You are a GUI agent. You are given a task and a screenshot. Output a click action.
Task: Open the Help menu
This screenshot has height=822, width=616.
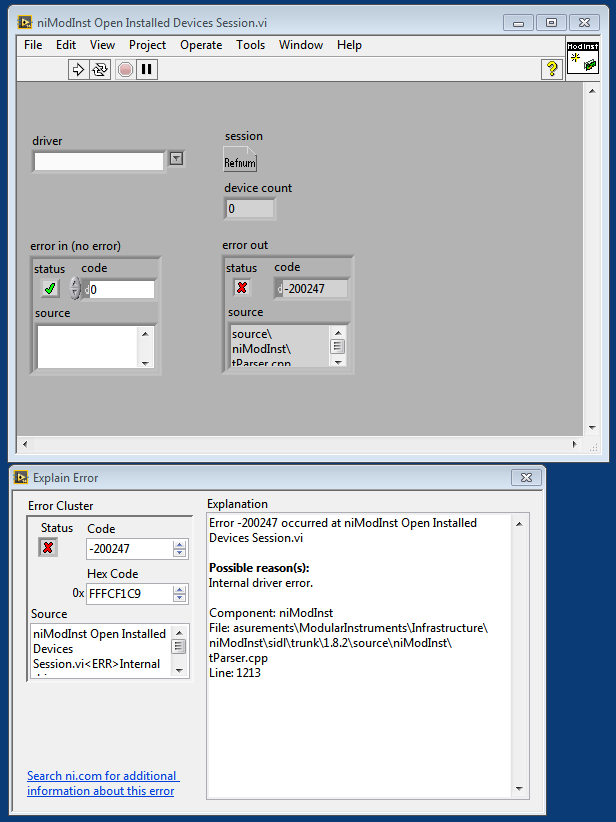[349, 45]
